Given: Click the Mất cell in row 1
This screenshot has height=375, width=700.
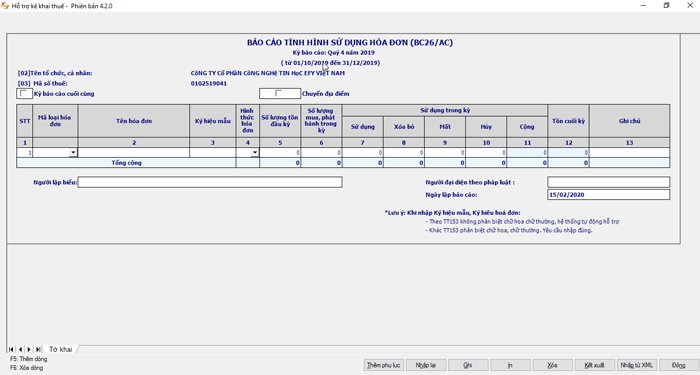Looking at the screenshot, I should (445, 153).
